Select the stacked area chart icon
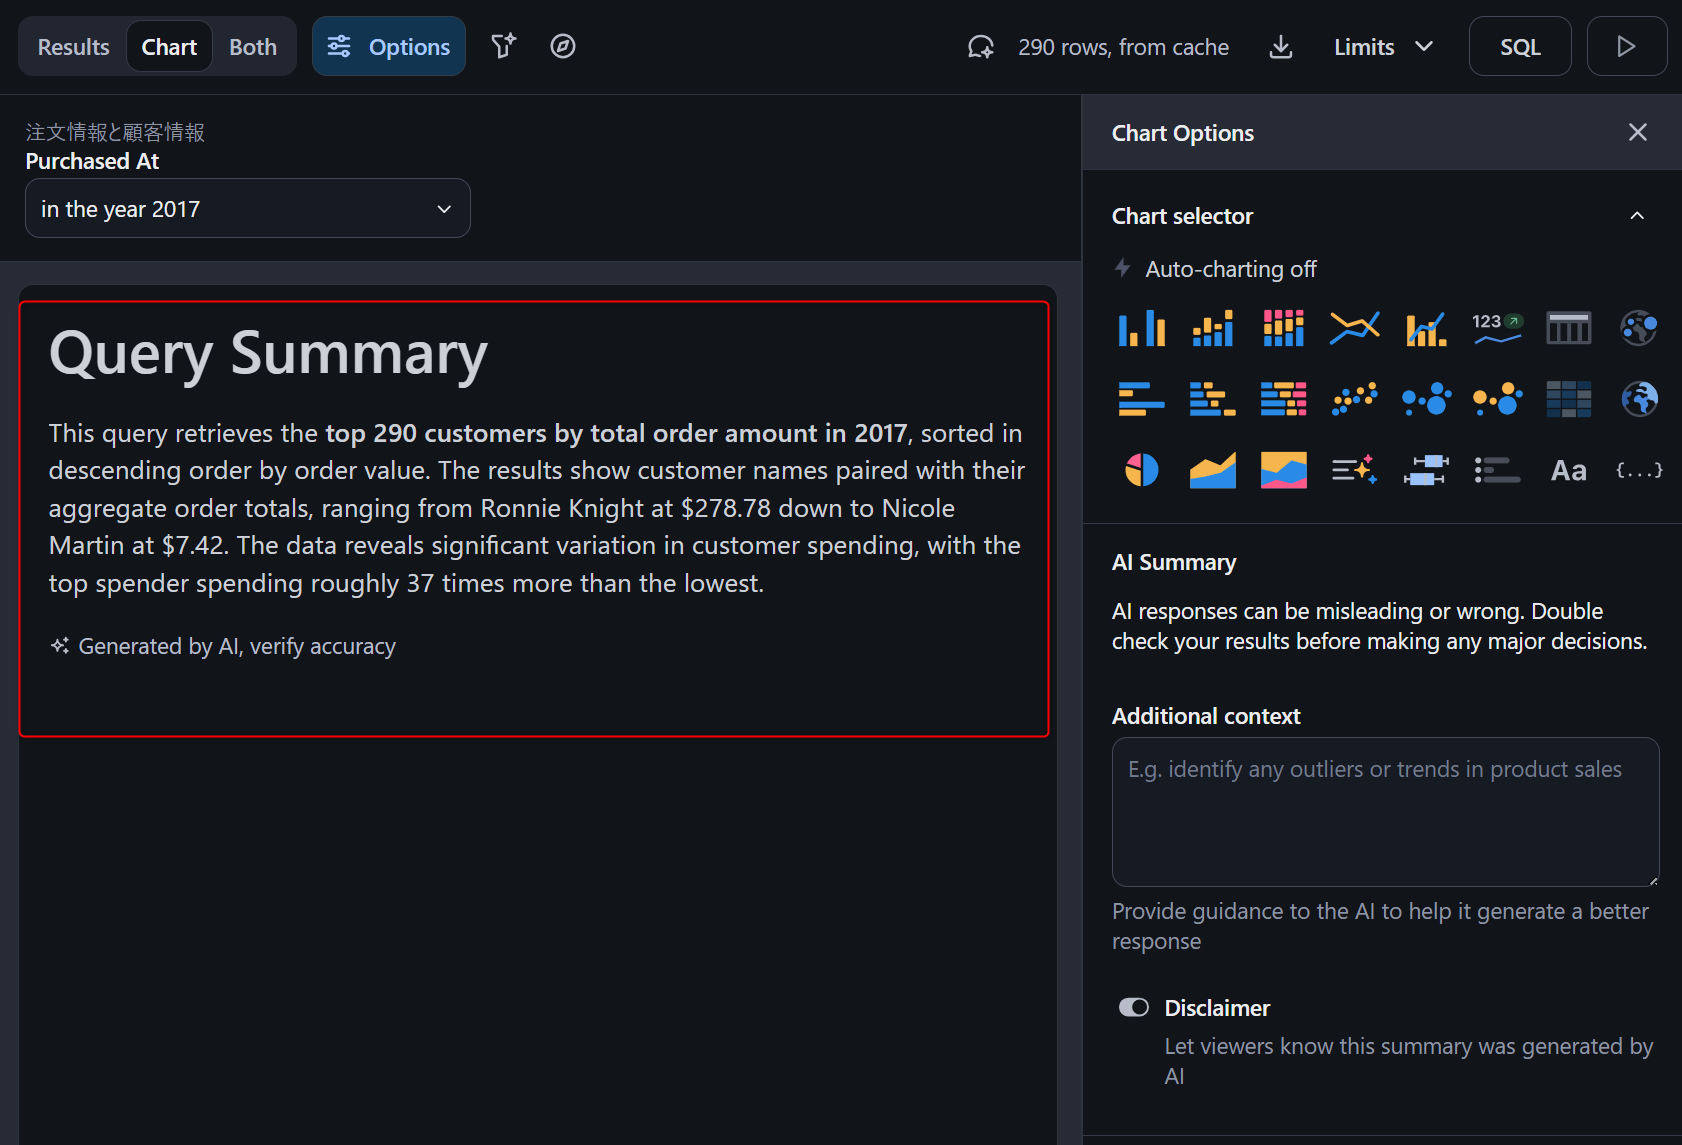The image size is (1682, 1145). coord(1283,470)
